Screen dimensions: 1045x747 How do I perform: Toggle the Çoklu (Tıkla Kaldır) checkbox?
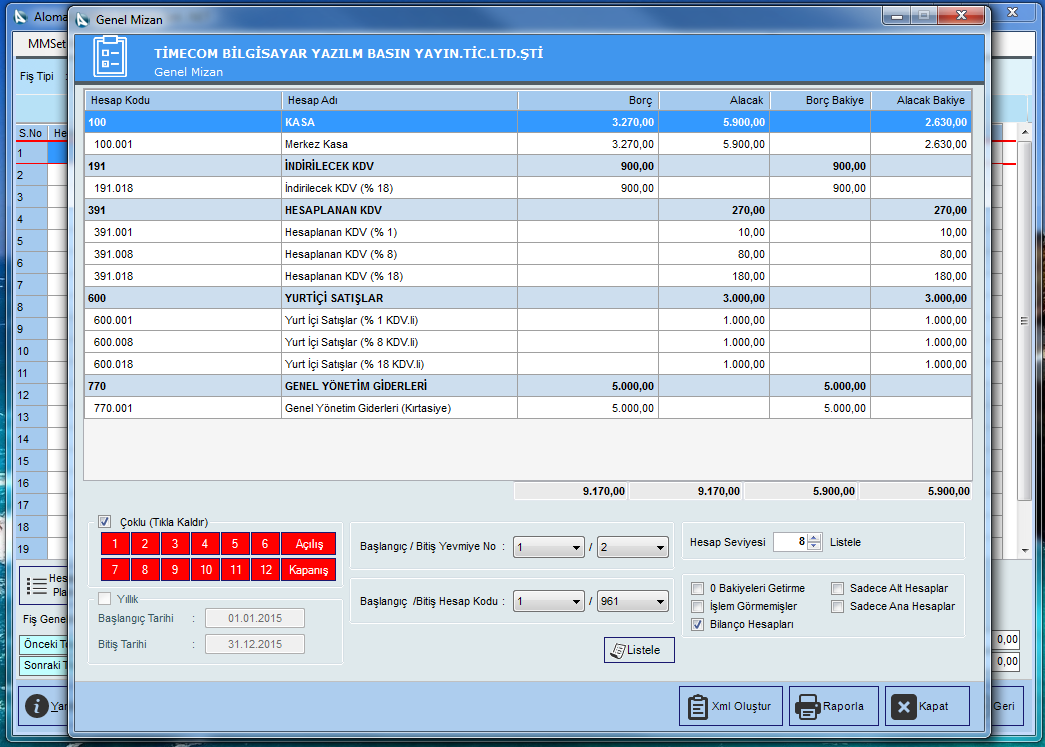[105, 522]
